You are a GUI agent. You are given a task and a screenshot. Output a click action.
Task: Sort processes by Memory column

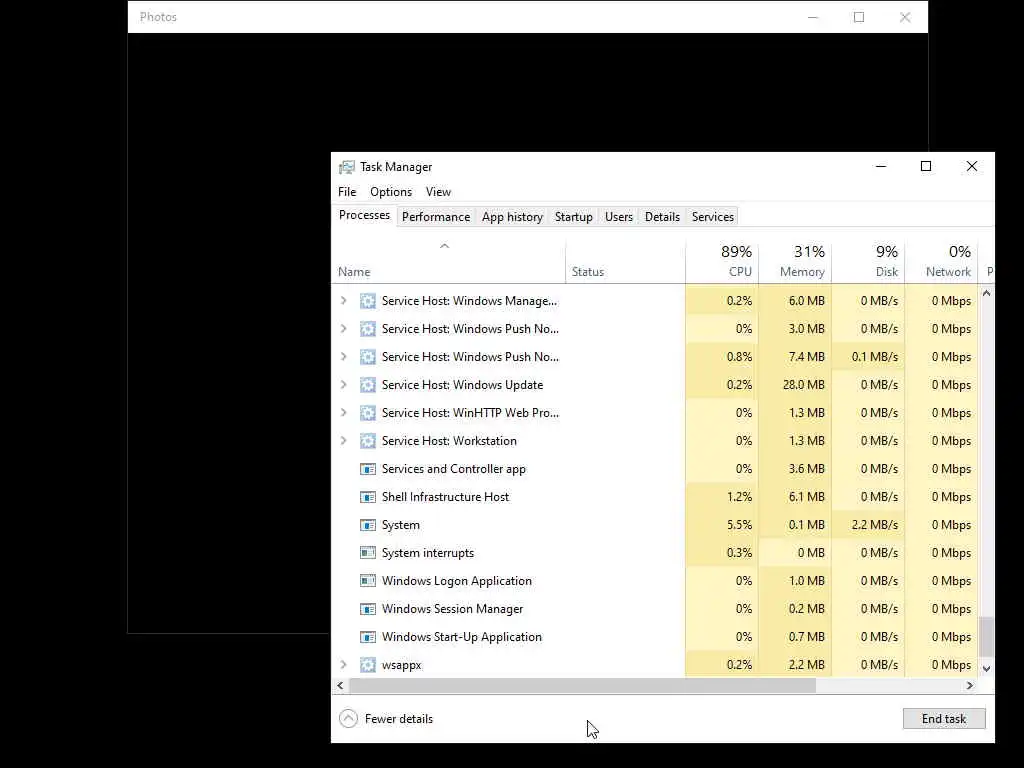point(795,261)
